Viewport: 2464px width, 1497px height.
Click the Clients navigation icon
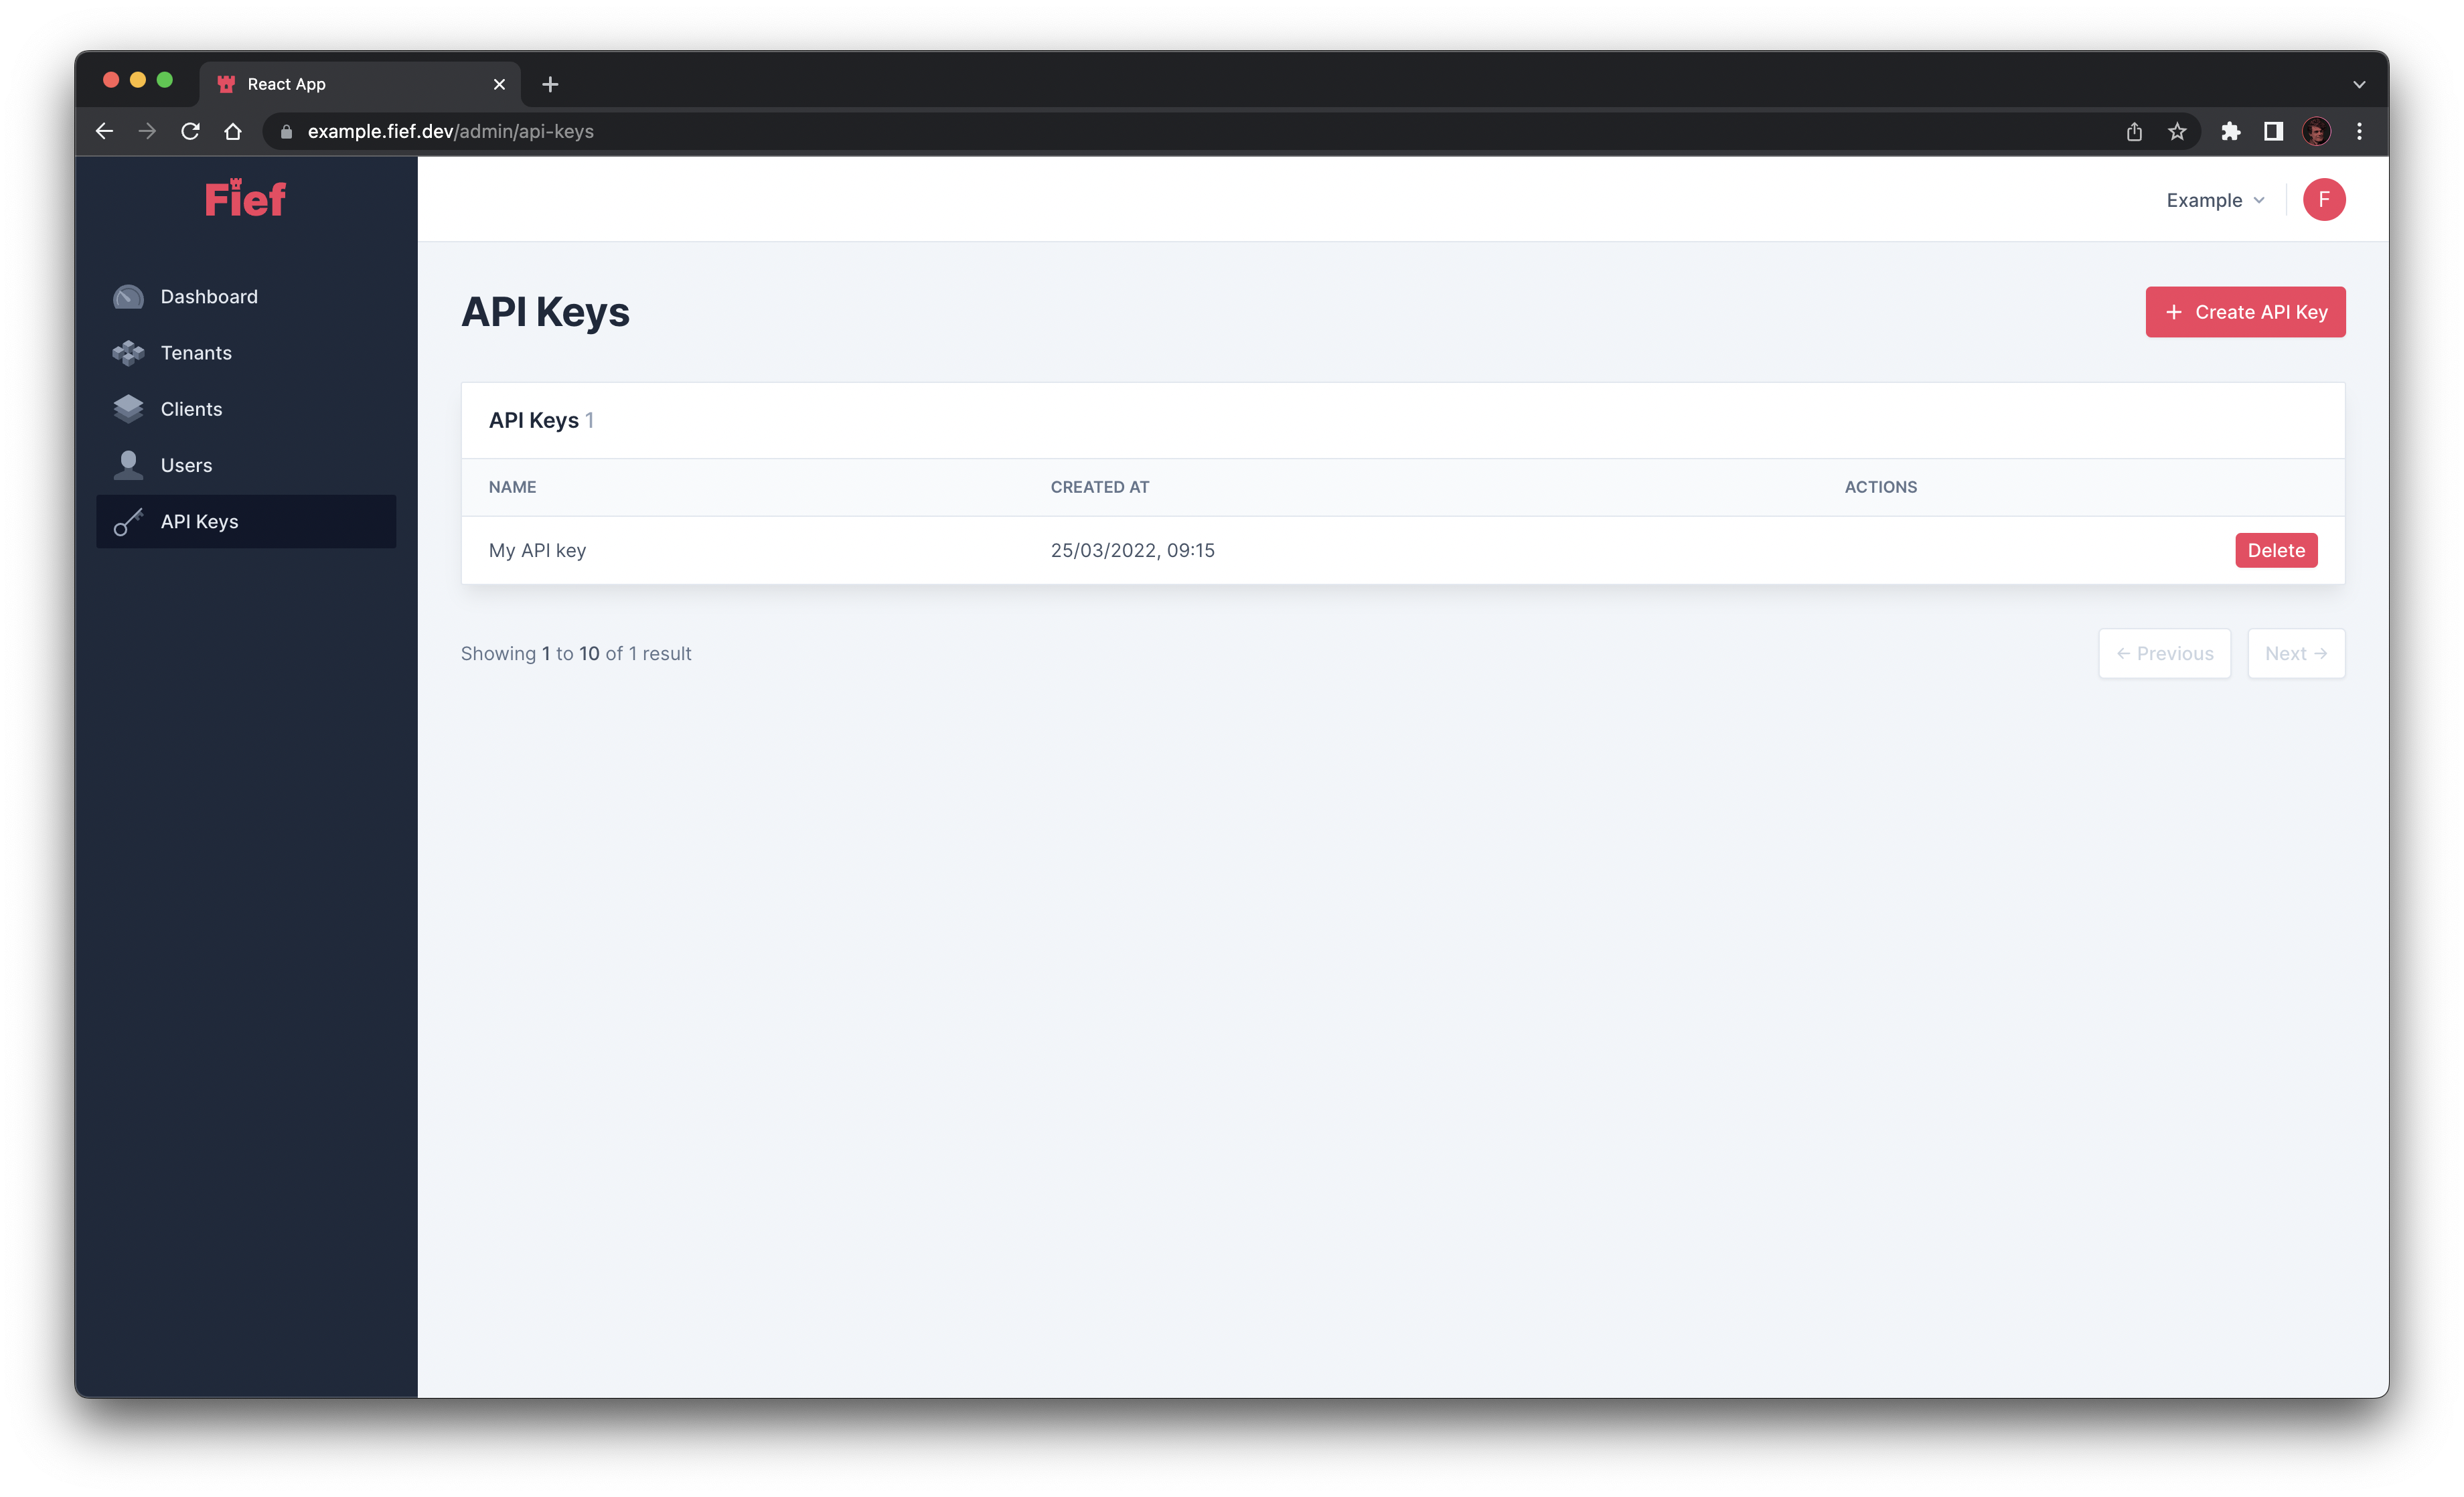131,408
